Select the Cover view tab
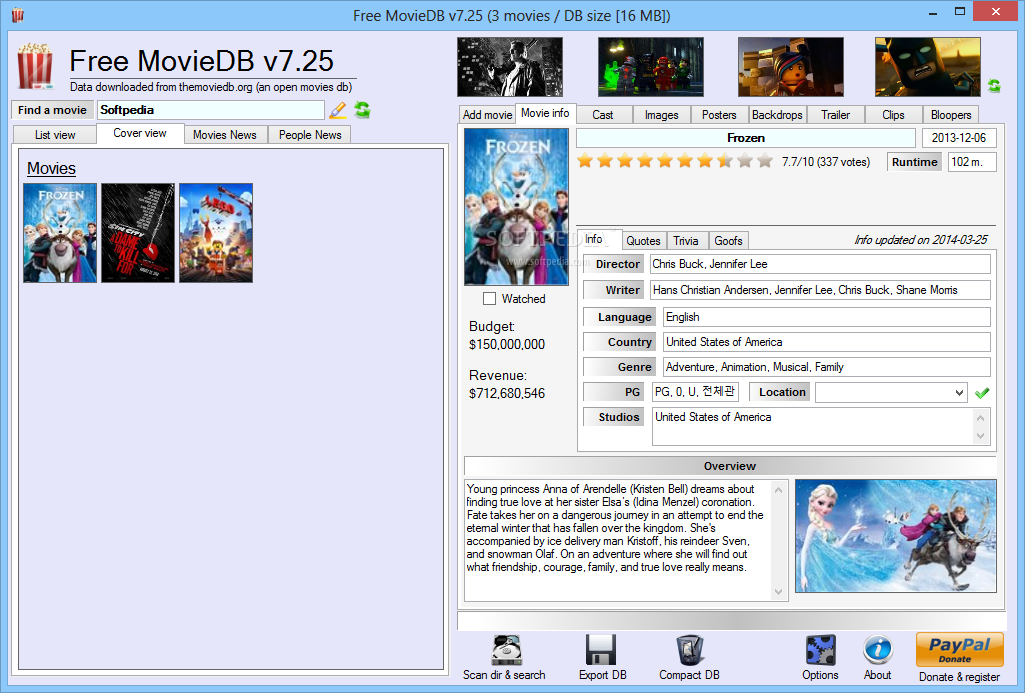The image size is (1025, 693). [140, 133]
